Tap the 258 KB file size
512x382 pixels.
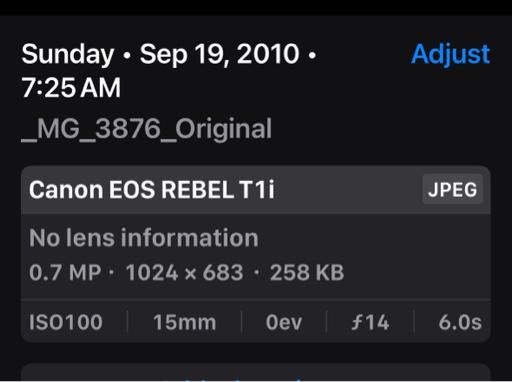[307, 273]
